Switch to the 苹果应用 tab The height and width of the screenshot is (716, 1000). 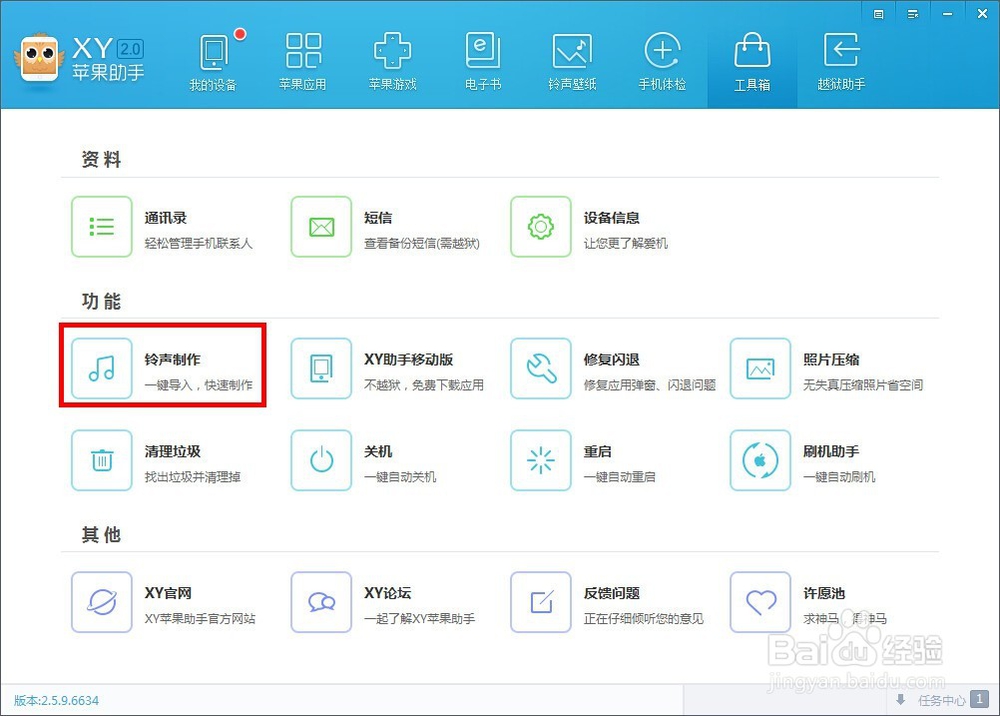click(302, 62)
